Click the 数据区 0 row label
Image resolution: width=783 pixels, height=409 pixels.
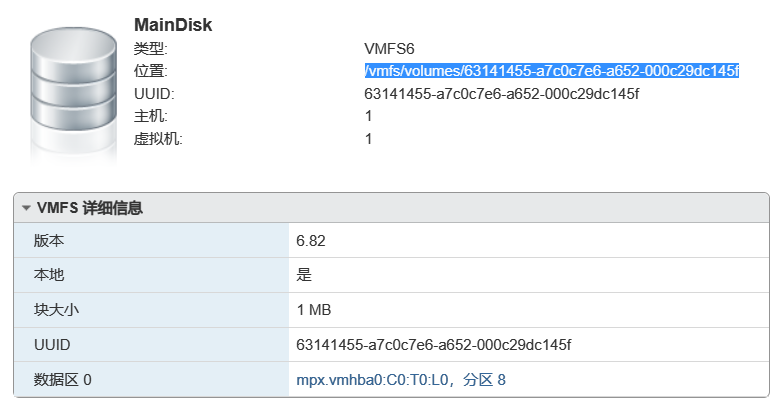coord(63,380)
